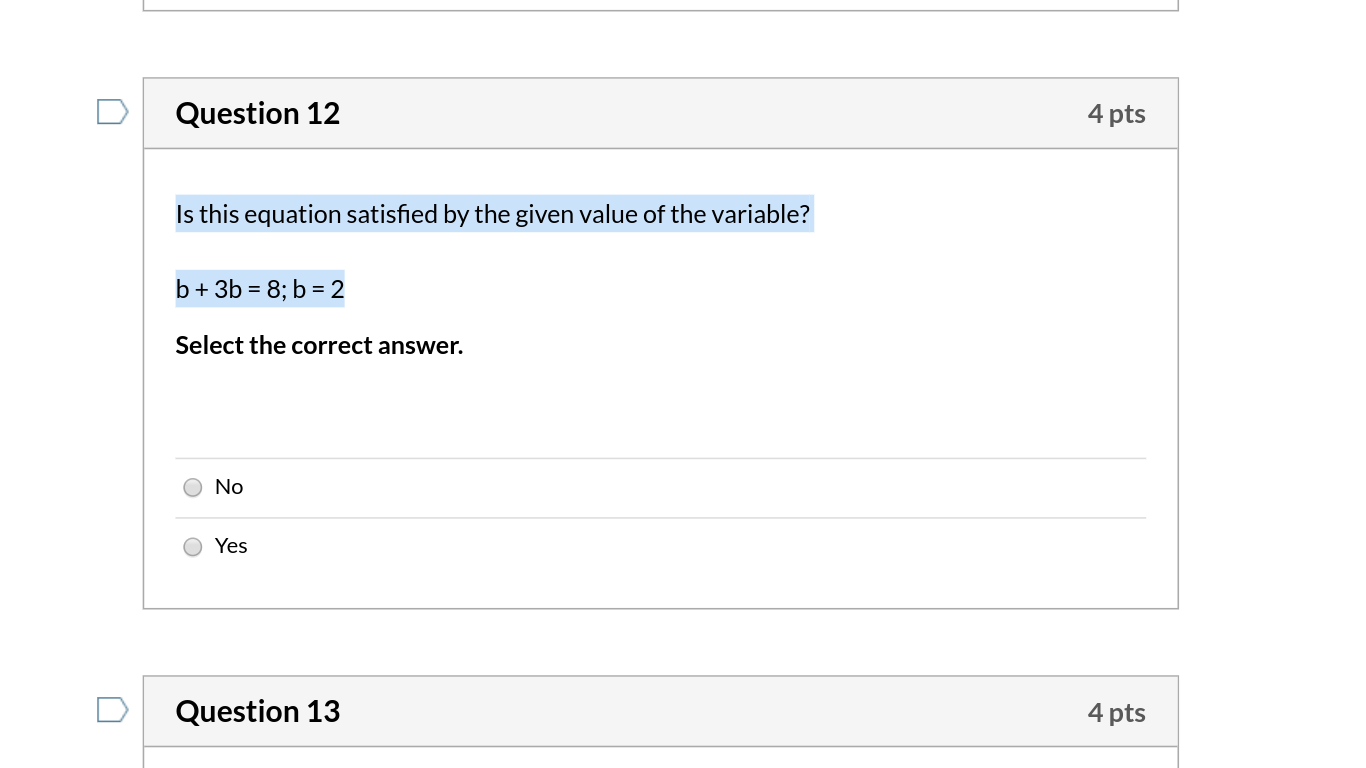Click the word "equation" in the prompt
This screenshot has height=768, width=1366.
(293, 215)
